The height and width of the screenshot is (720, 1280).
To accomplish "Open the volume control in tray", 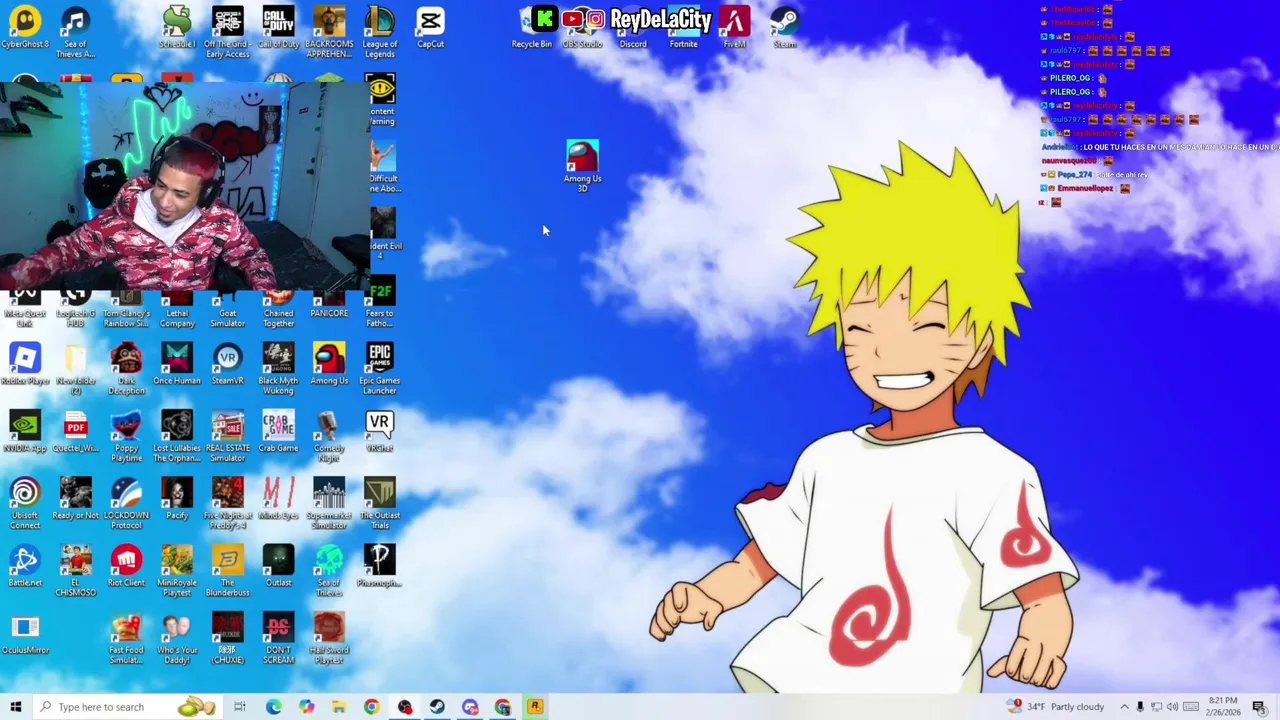I will 1172,707.
